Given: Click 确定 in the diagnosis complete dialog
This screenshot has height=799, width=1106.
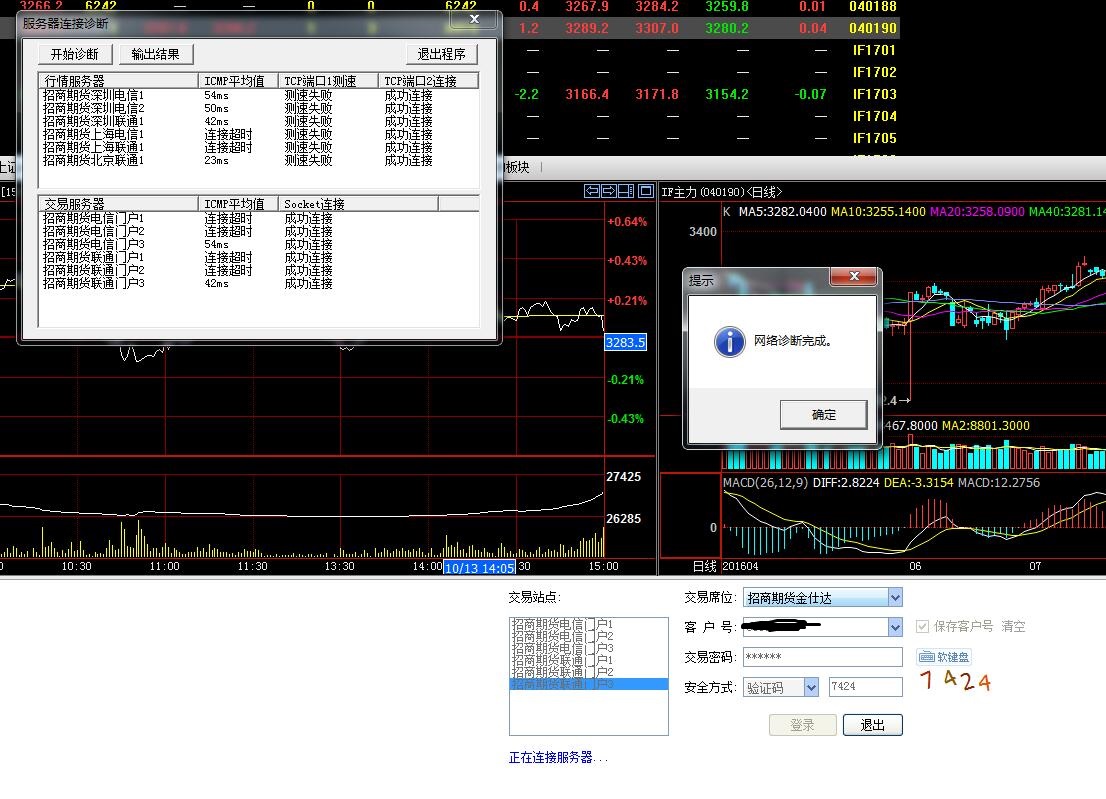Looking at the screenshot, I should [x=823, y=415].
